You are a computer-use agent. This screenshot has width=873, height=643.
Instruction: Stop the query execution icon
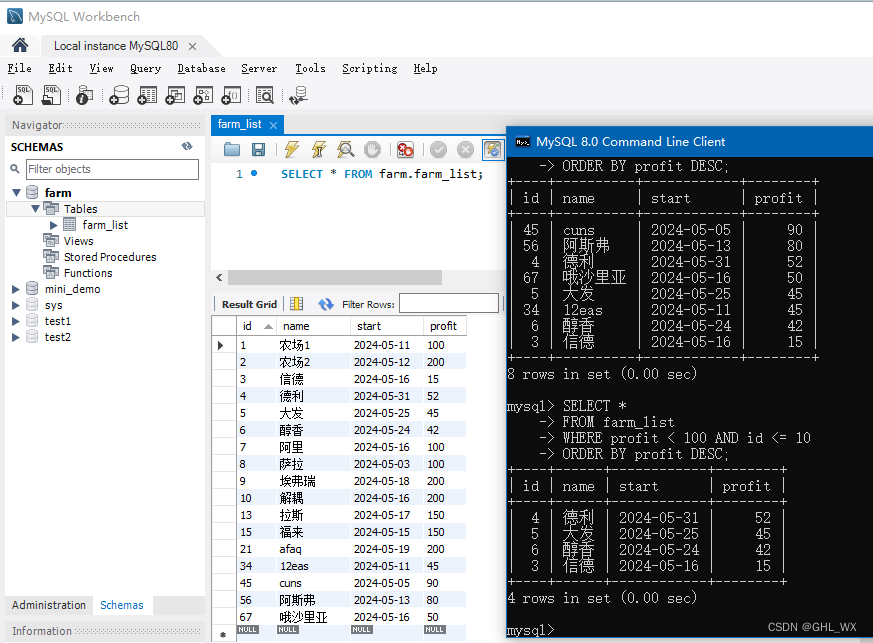372,149
